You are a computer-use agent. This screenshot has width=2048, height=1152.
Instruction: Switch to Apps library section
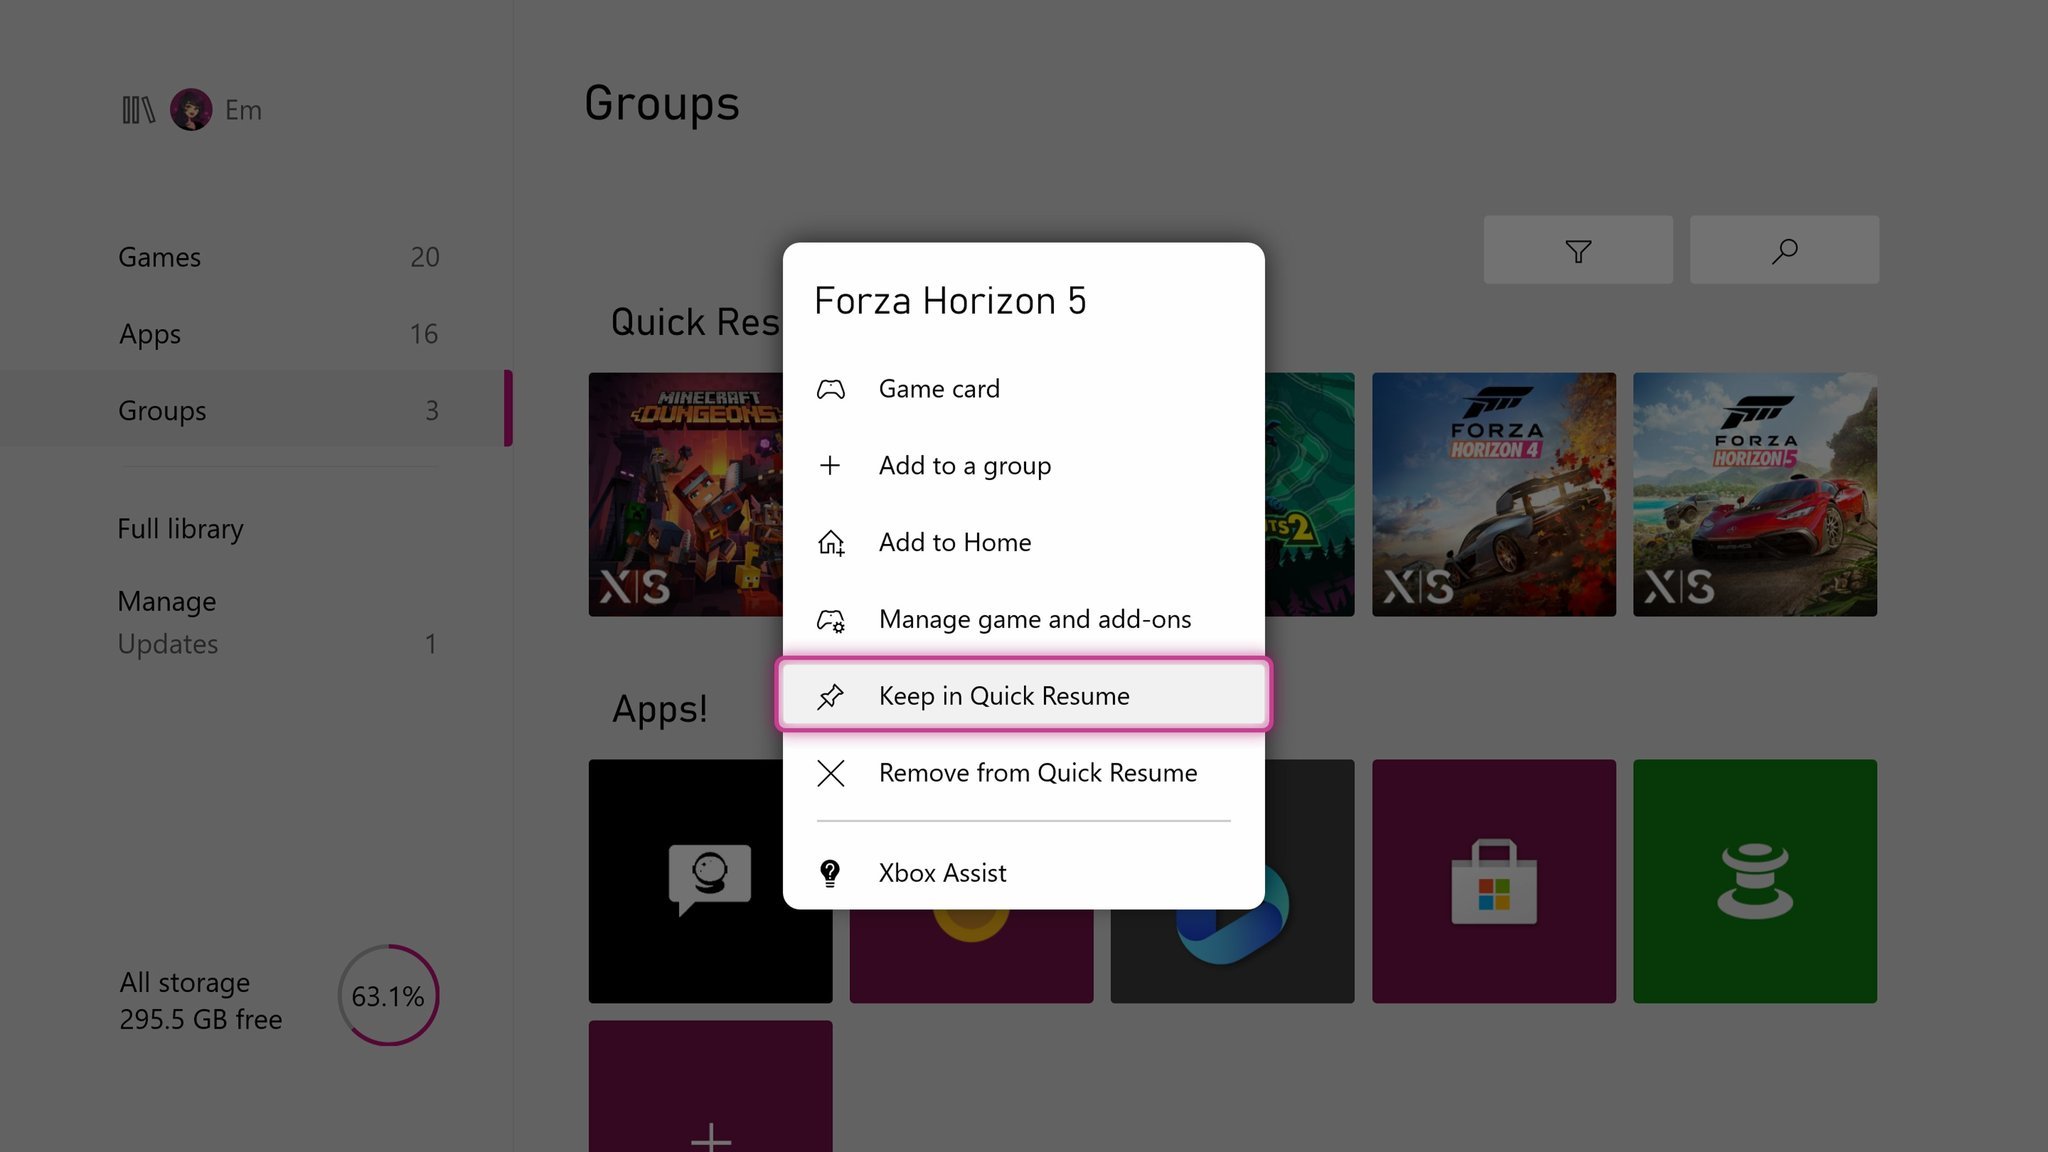click(150, 334)
